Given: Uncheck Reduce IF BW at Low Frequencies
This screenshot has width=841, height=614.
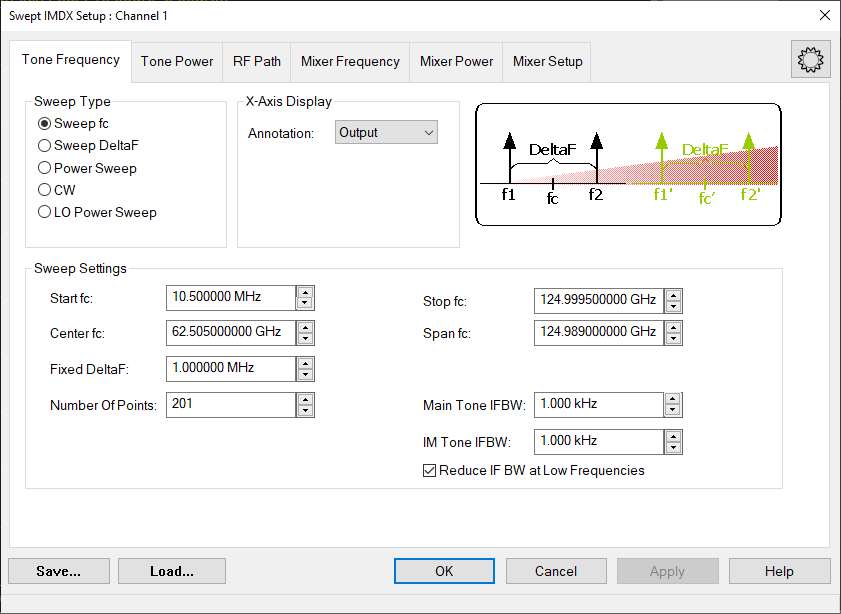Looking at the screenshot, I should pos(430,470).
